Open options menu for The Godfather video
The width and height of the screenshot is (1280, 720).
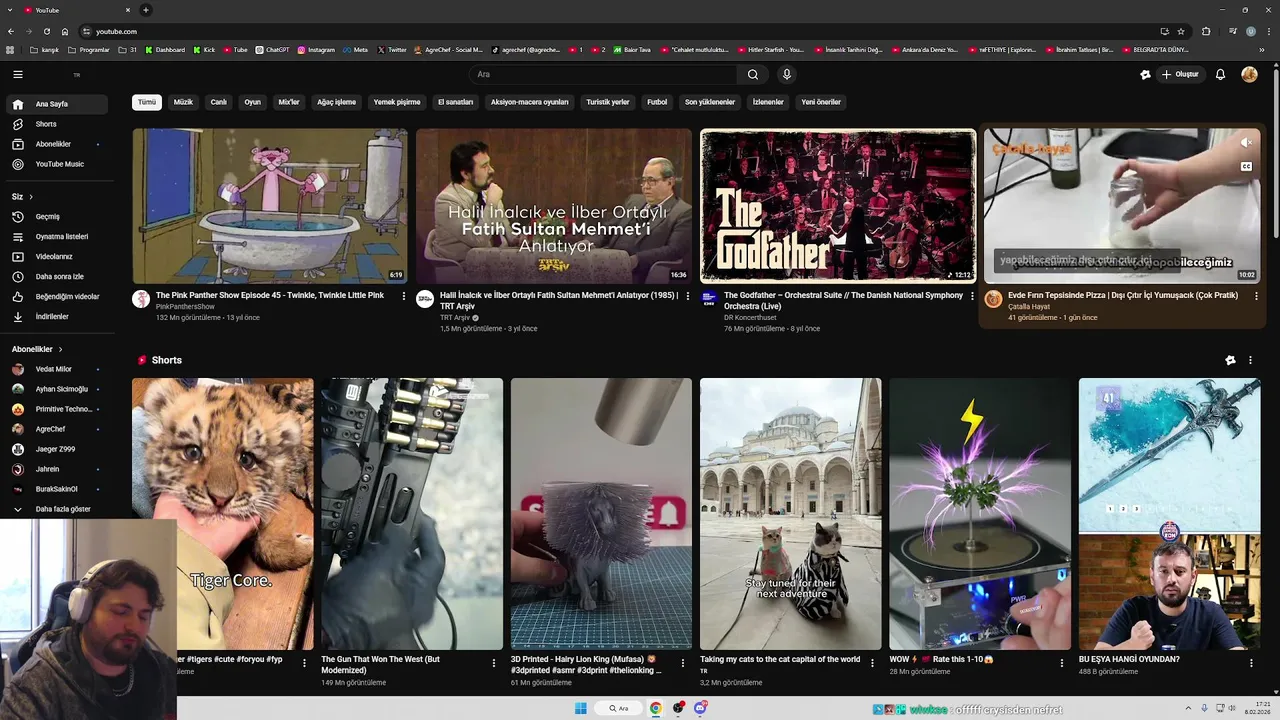coord(972,296)
